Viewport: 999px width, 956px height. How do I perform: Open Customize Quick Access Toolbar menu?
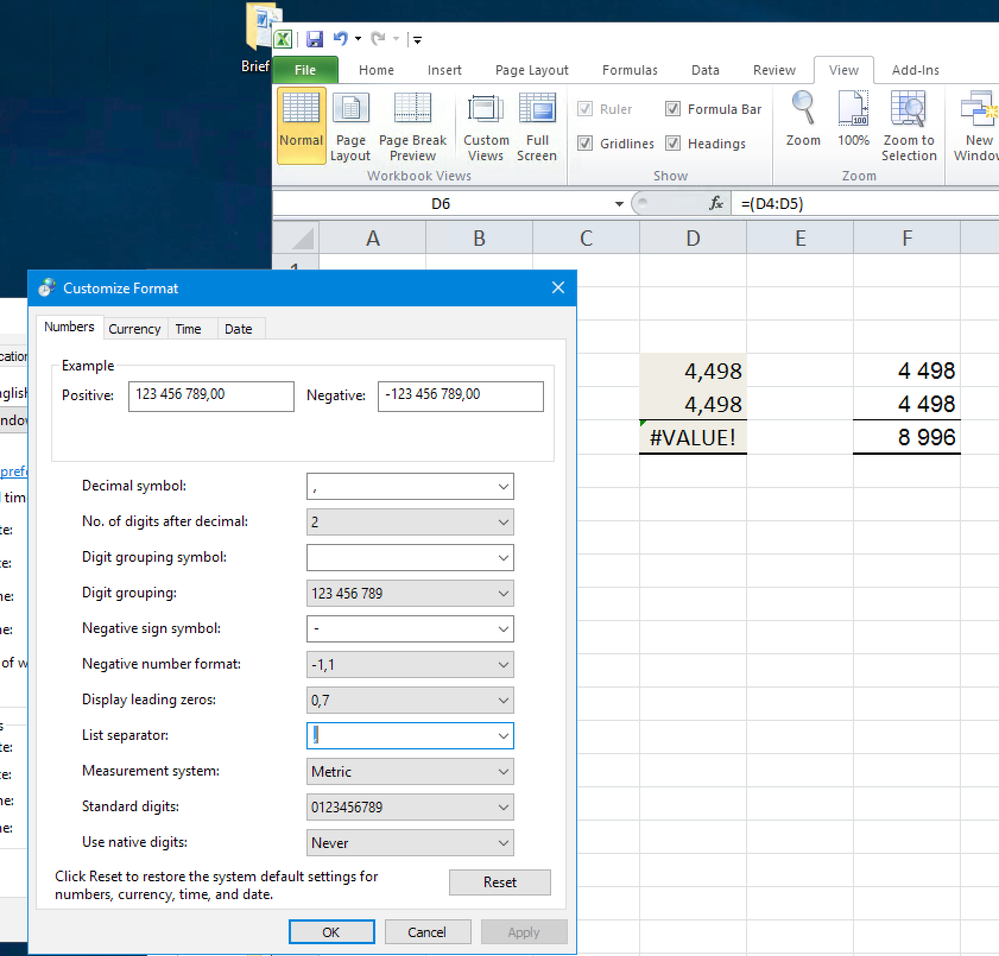(417, 40)
